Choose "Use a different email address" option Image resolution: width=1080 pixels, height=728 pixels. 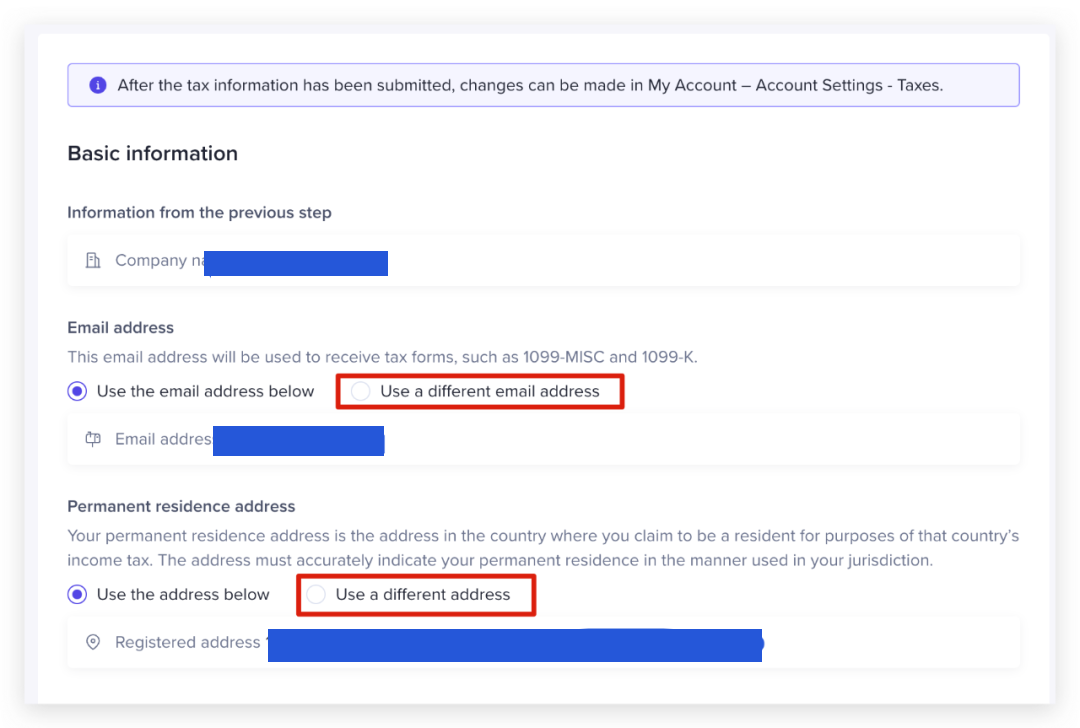[361, 391]
